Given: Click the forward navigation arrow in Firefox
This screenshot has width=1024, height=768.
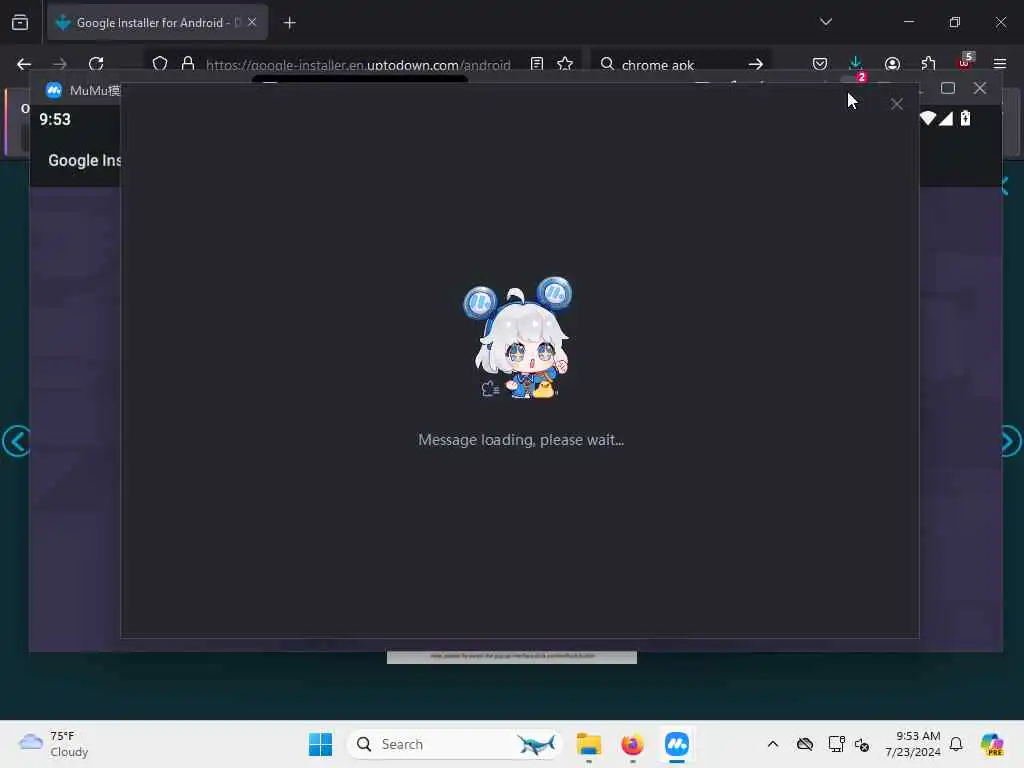Looking at the screenshot, I should tap(60, 64).
